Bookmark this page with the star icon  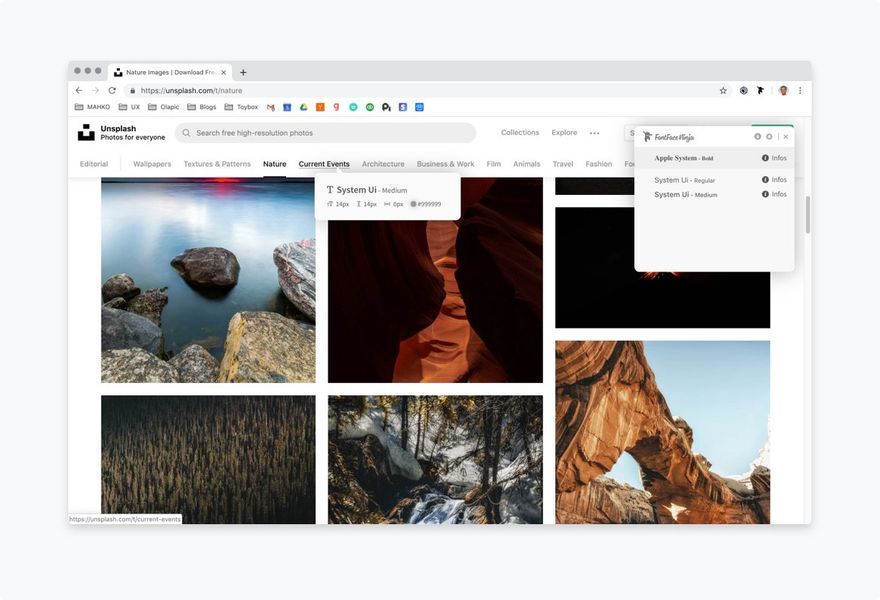(723, 90)
